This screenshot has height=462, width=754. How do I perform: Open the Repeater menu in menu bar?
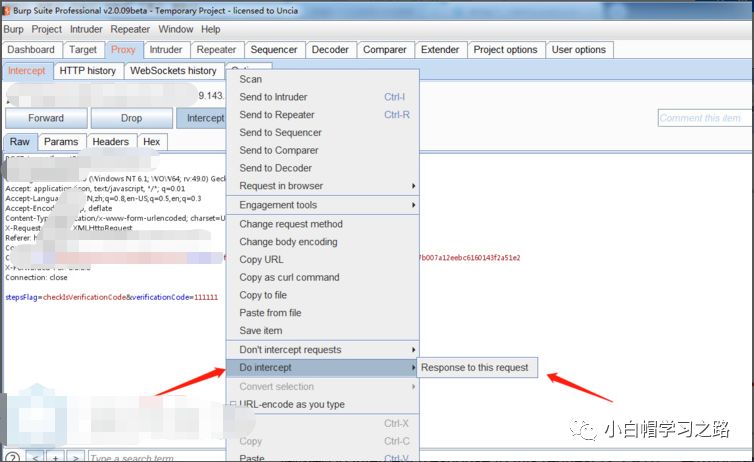[130, 29]
